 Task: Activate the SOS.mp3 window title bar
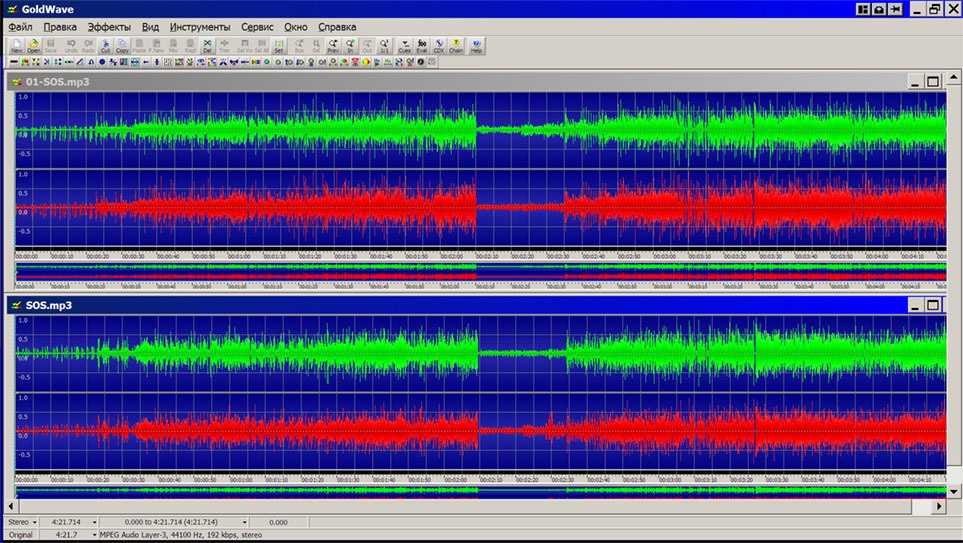[400, 305]
